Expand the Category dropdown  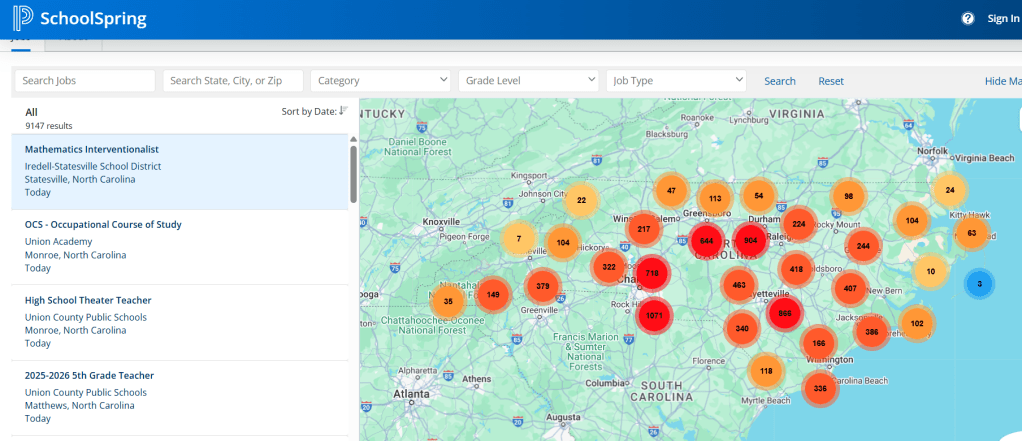(x=381, y=81)
